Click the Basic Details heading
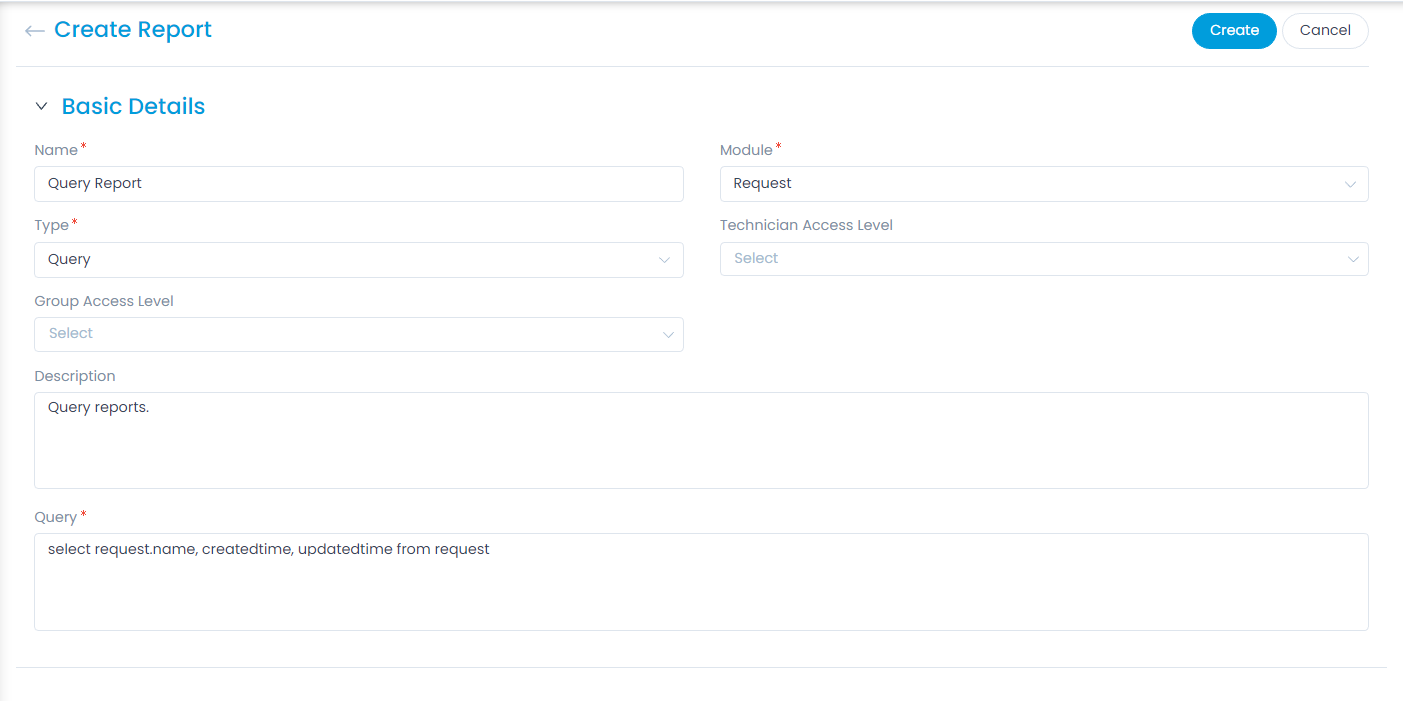 [133, 106]
